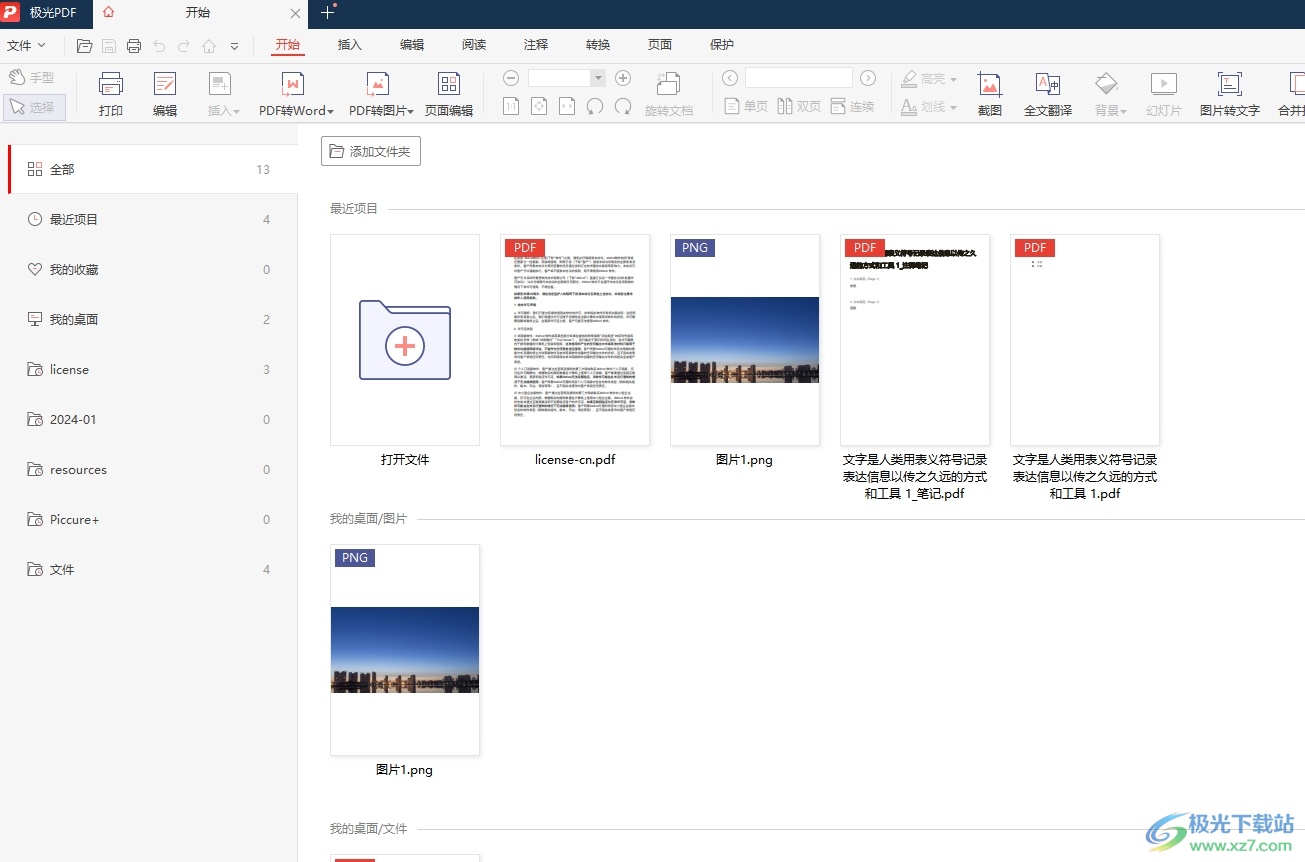Click the 打开文件 open file tile
This screenshot has width=1305, height=862.
click(405, 340)
